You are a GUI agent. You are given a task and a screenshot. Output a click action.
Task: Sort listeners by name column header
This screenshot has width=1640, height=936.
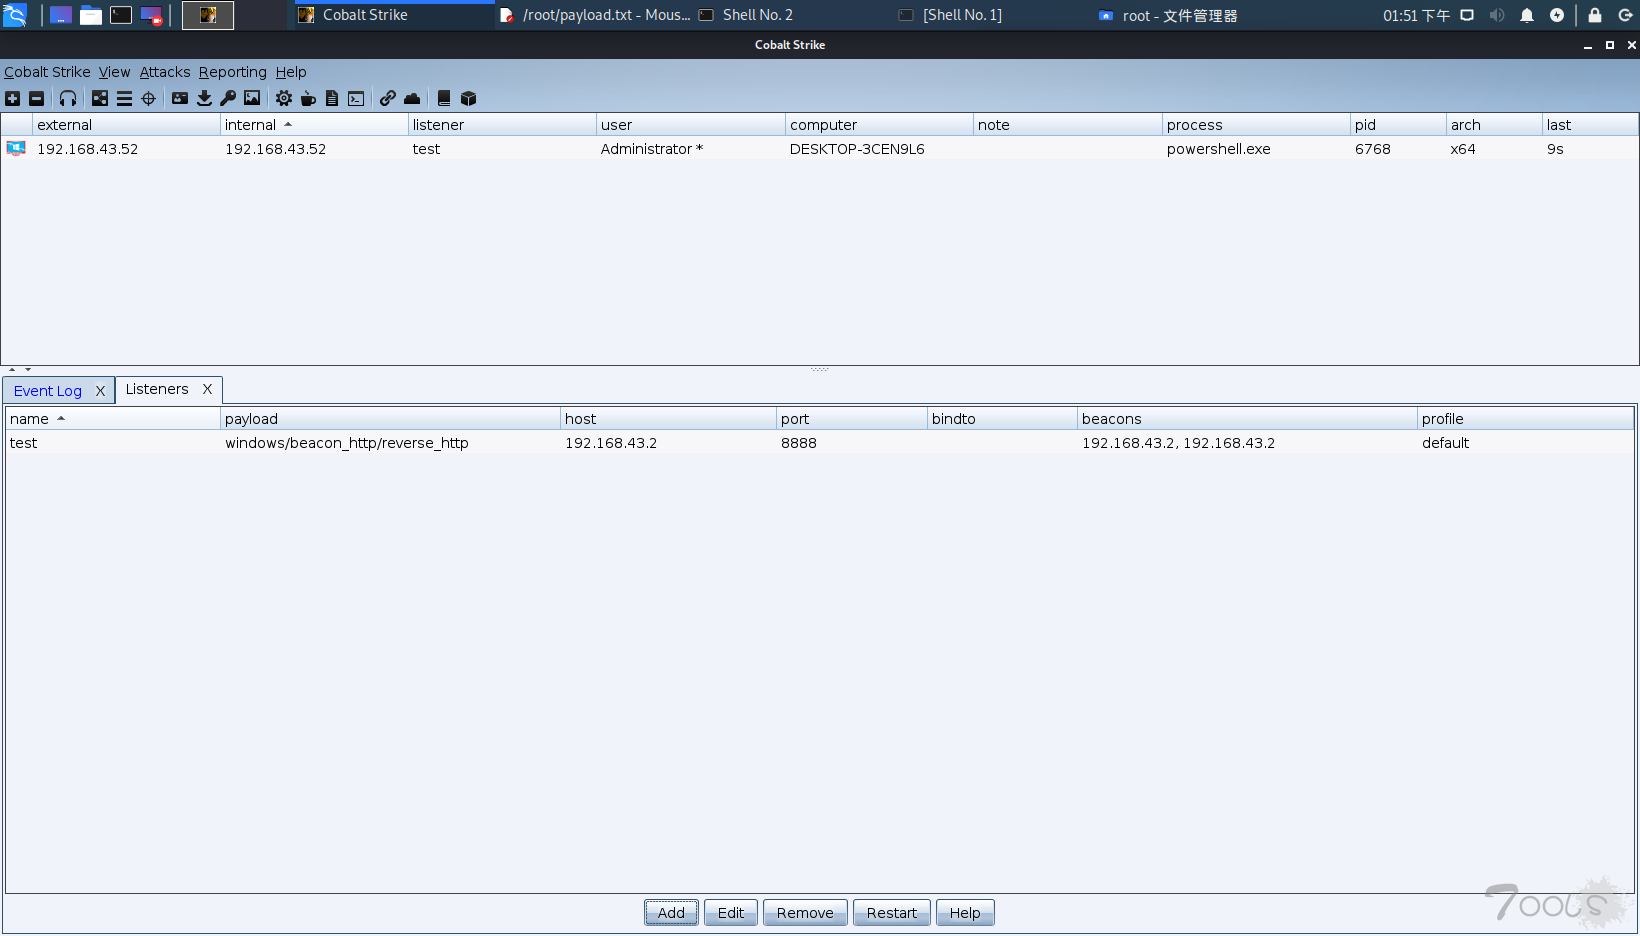click(113, 419)
